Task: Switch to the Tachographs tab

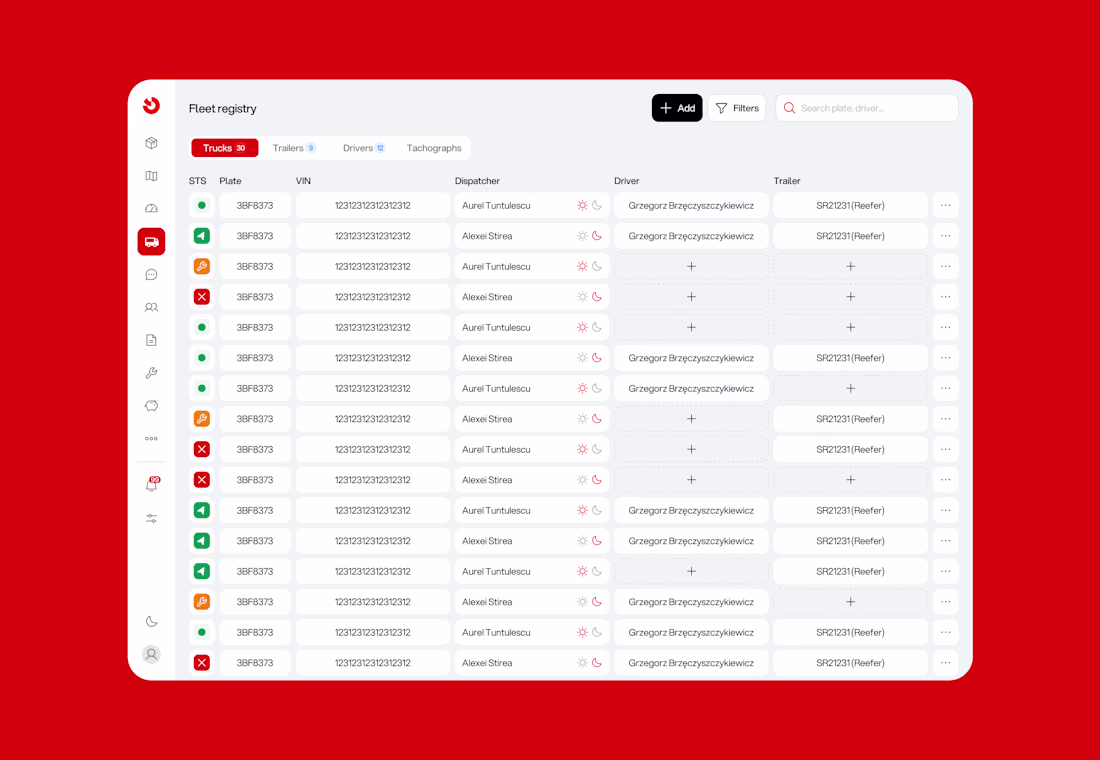Action: pyautogui.click(x=434, y=148)
